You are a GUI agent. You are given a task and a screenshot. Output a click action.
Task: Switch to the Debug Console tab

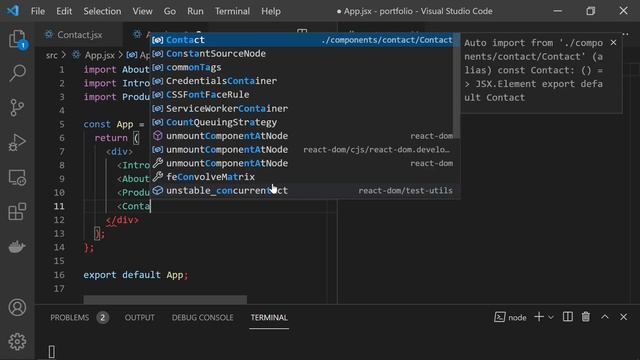point(202,318)
